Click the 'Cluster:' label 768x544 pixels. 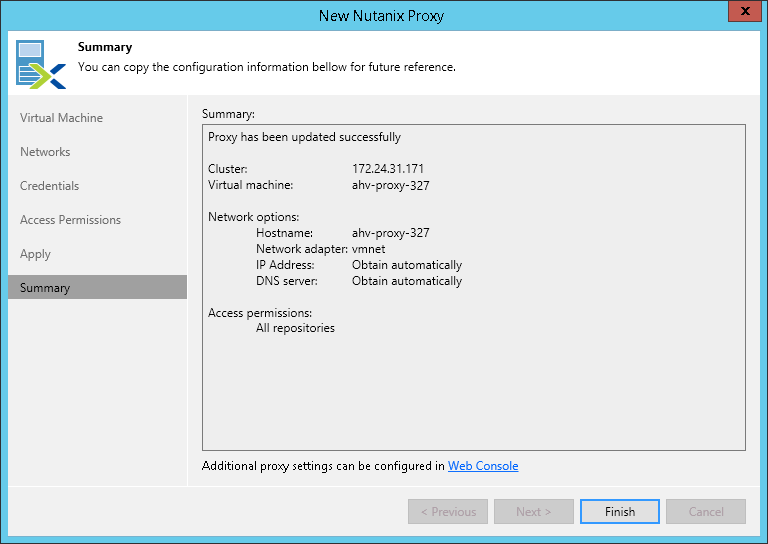point(227,169)
